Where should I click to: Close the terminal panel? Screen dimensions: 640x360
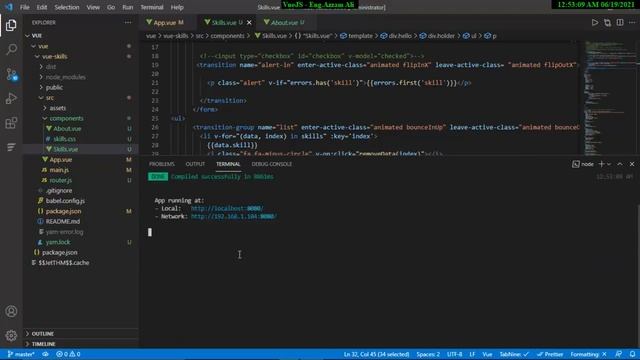click(x=632, y=164)
